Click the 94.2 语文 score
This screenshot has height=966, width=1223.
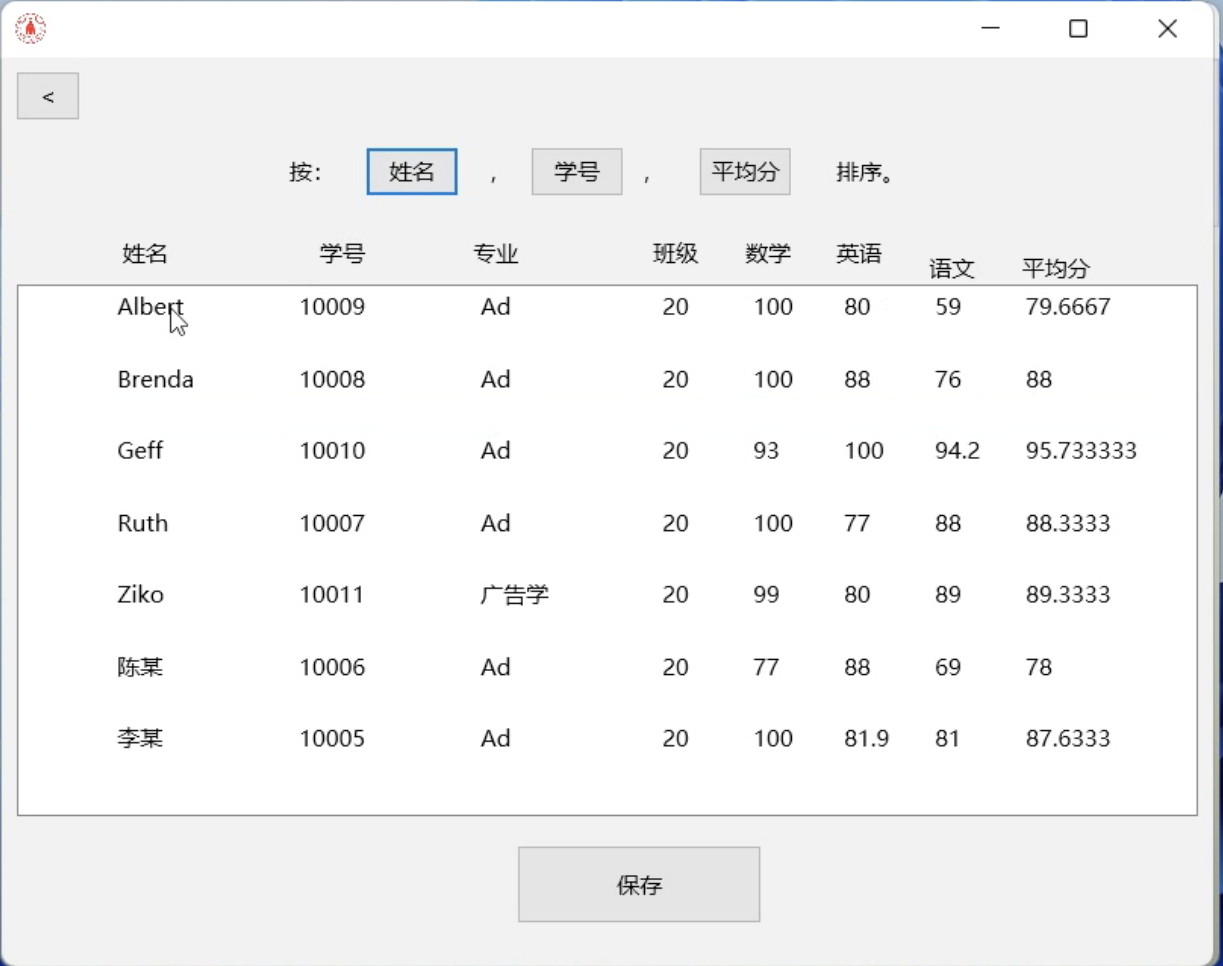(957, 451)
